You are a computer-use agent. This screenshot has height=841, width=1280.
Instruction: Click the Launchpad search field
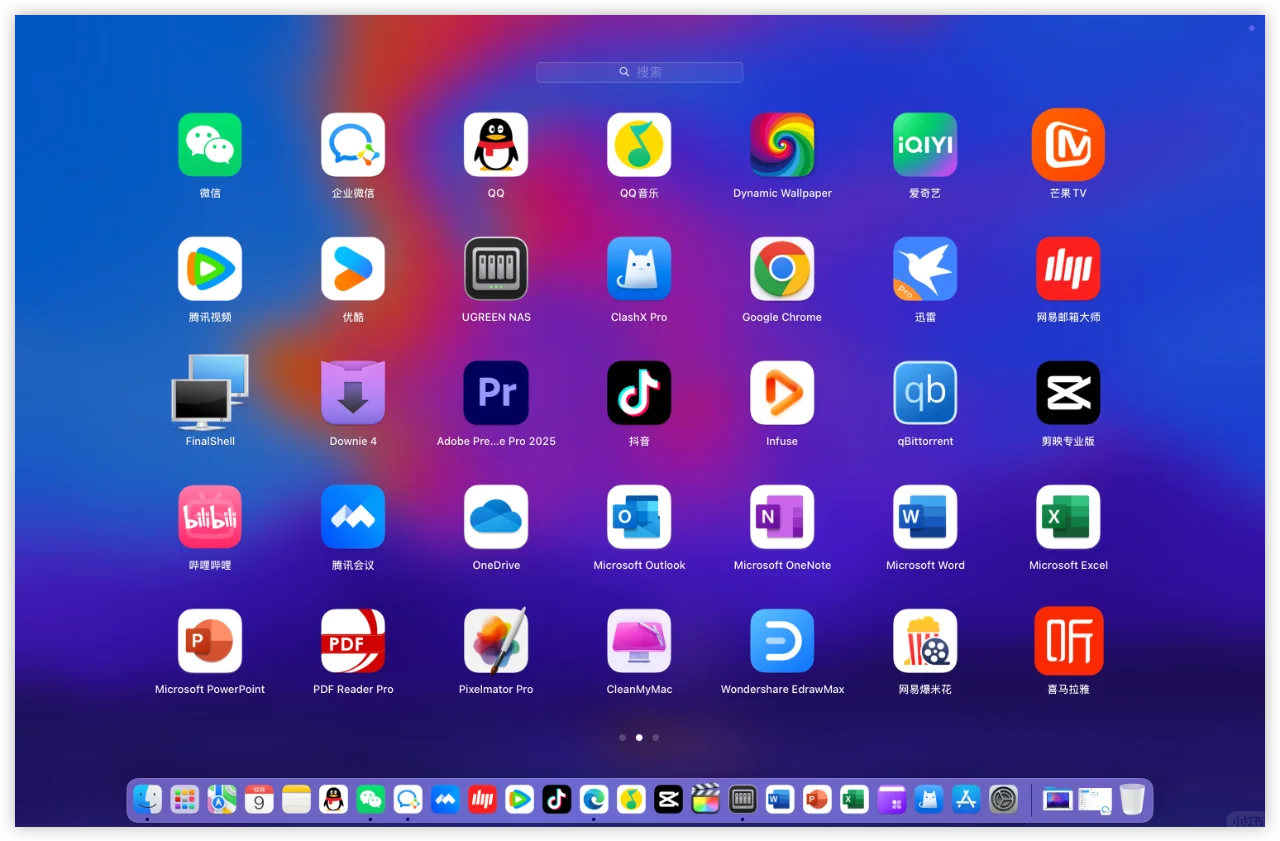[639, 71]
